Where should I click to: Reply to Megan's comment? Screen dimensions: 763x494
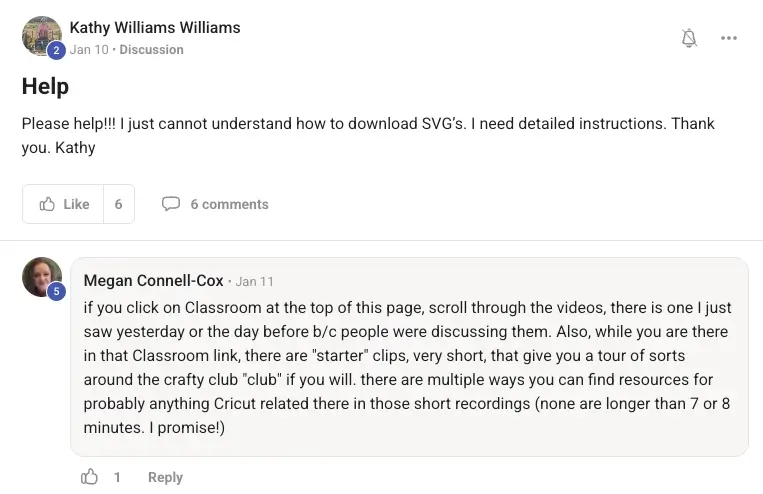click(x=165, y=477)
